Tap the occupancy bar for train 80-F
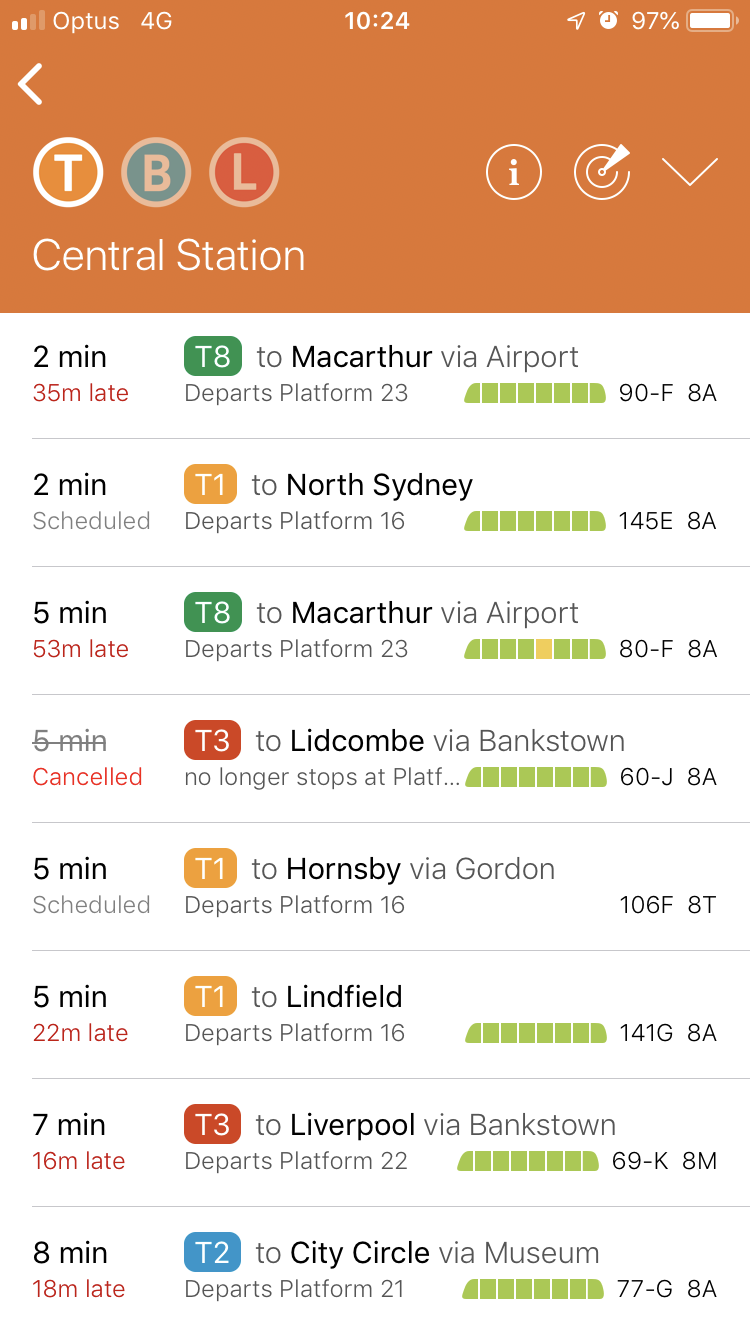 tap(535, 649)
